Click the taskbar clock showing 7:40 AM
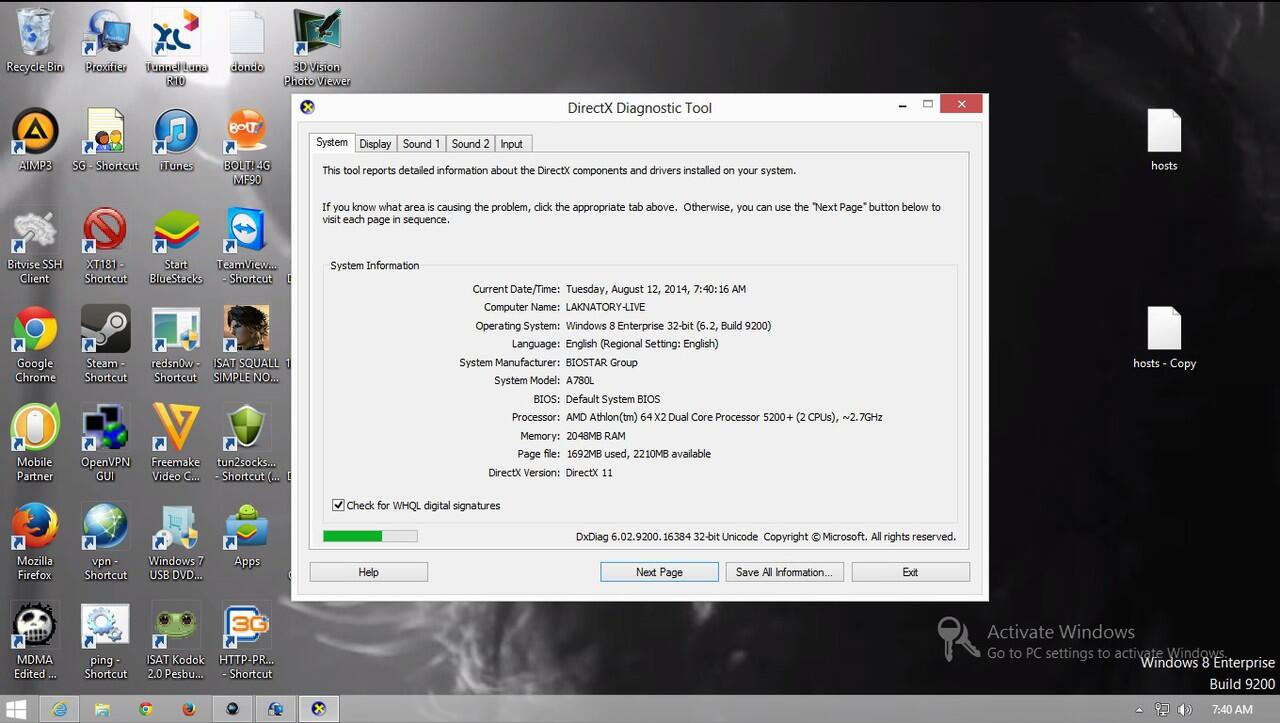Screen dimensions: 1280x723 pos(1231,709)
